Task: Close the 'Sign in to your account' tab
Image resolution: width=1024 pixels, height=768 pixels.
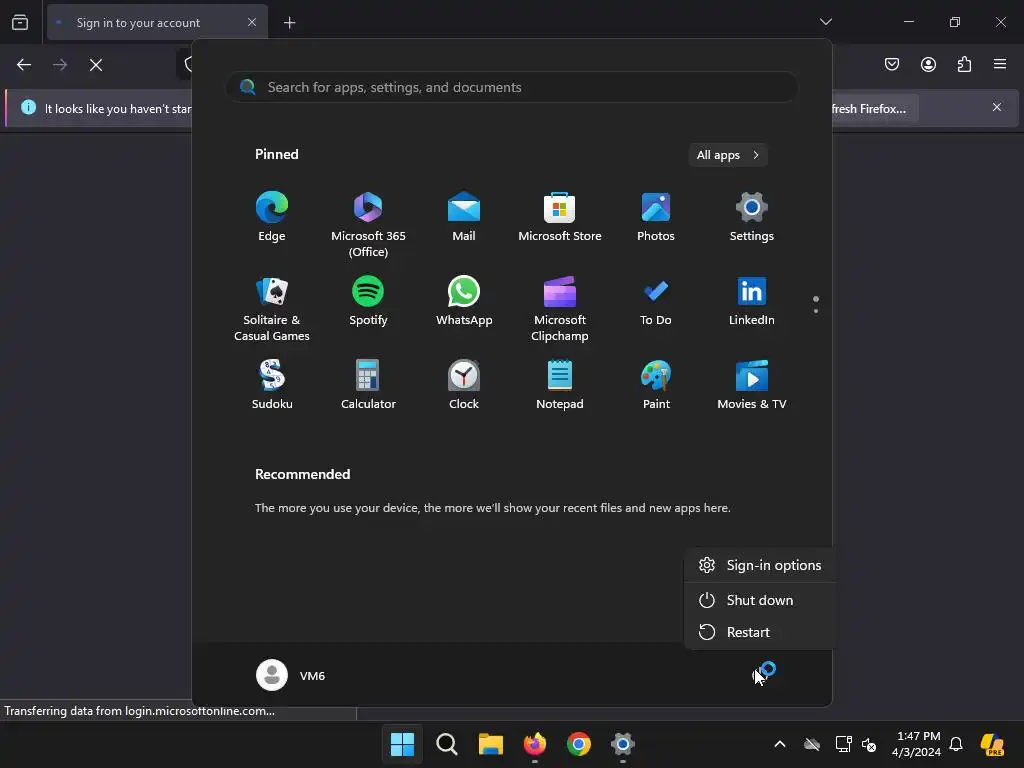Action: point(252,22)
